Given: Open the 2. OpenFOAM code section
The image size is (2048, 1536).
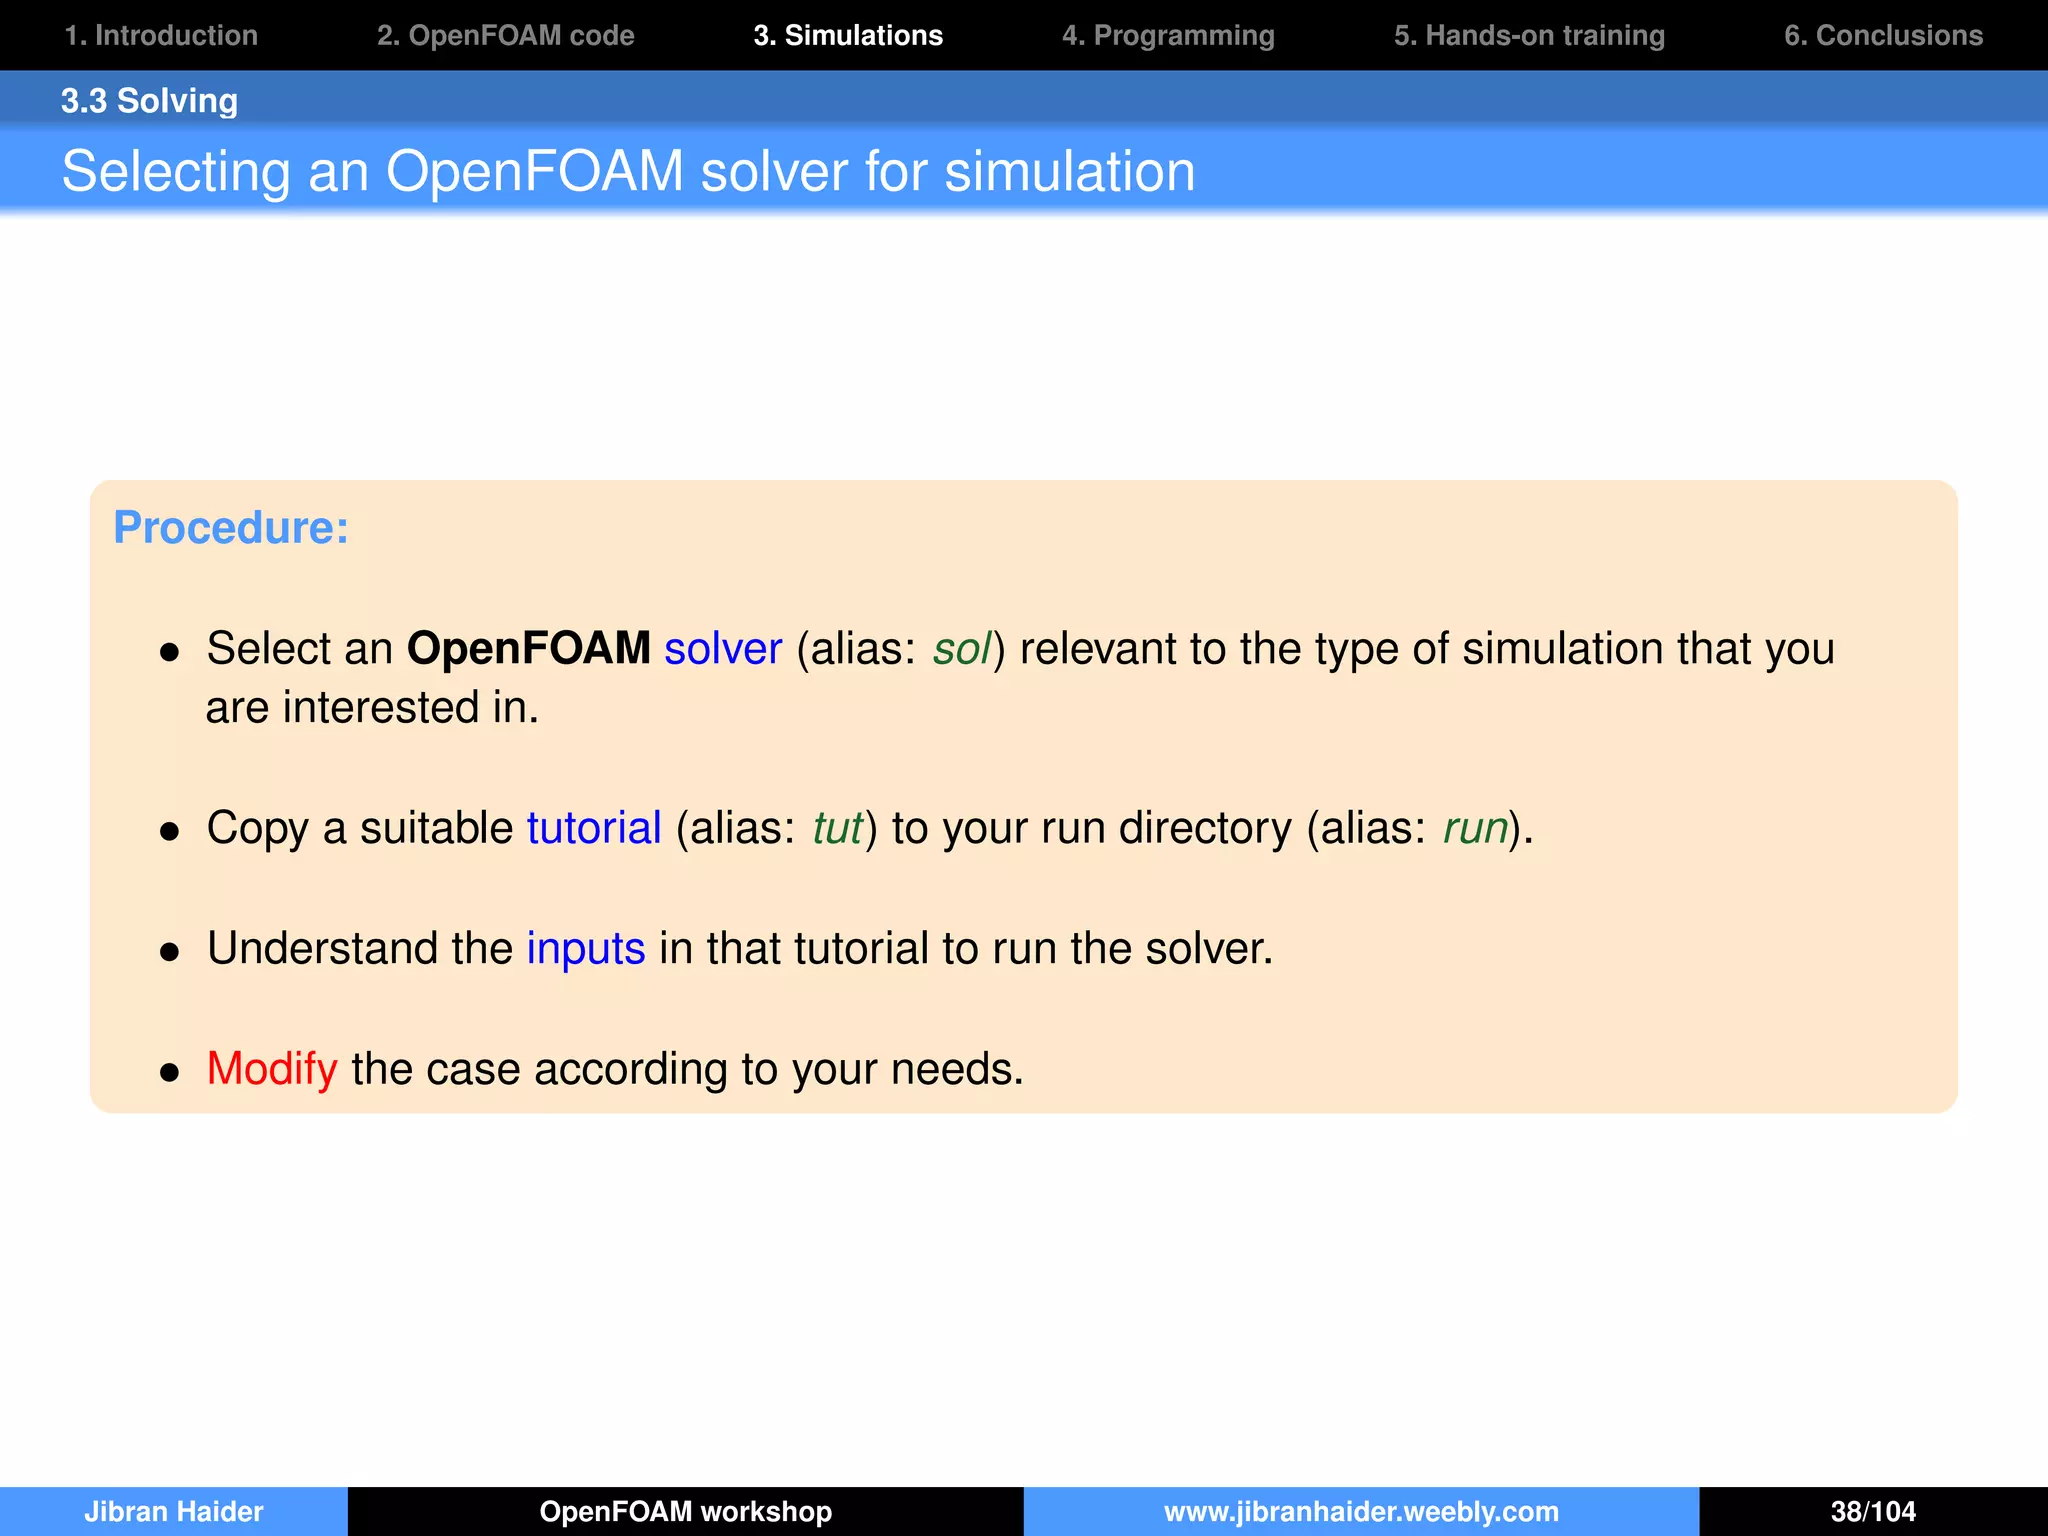Looking at the screenshot, I should tap(506, 36).
